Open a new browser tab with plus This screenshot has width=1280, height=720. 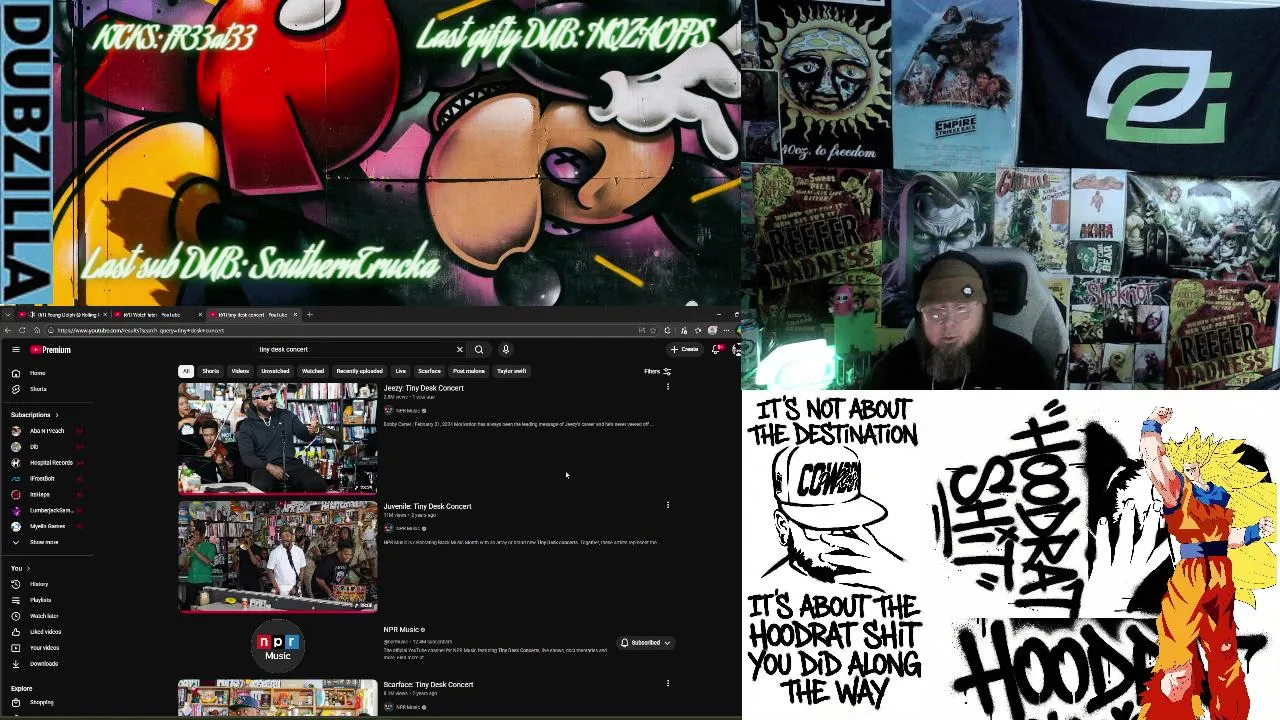pyautogui.click(x=309, y=315)
